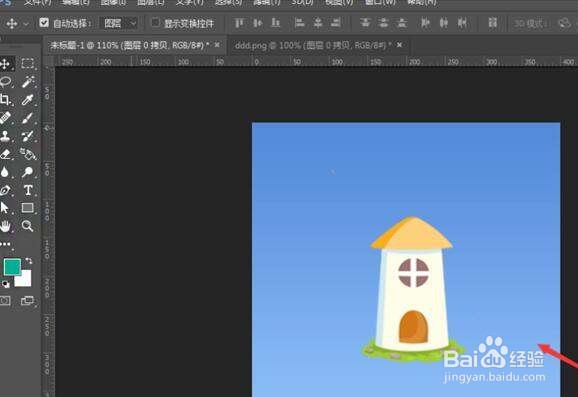
Task: Distribute left edges
Action: tap(425, 23)
